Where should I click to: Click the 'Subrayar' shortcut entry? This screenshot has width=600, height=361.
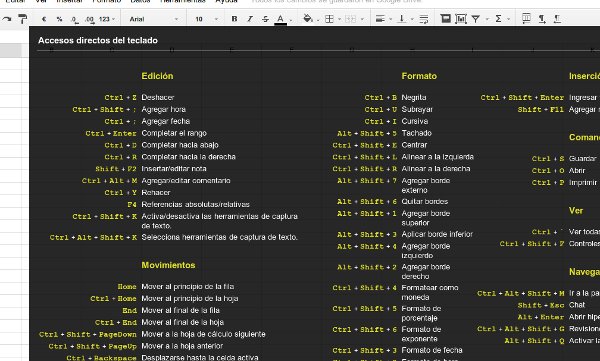click(x=417, y=109)
